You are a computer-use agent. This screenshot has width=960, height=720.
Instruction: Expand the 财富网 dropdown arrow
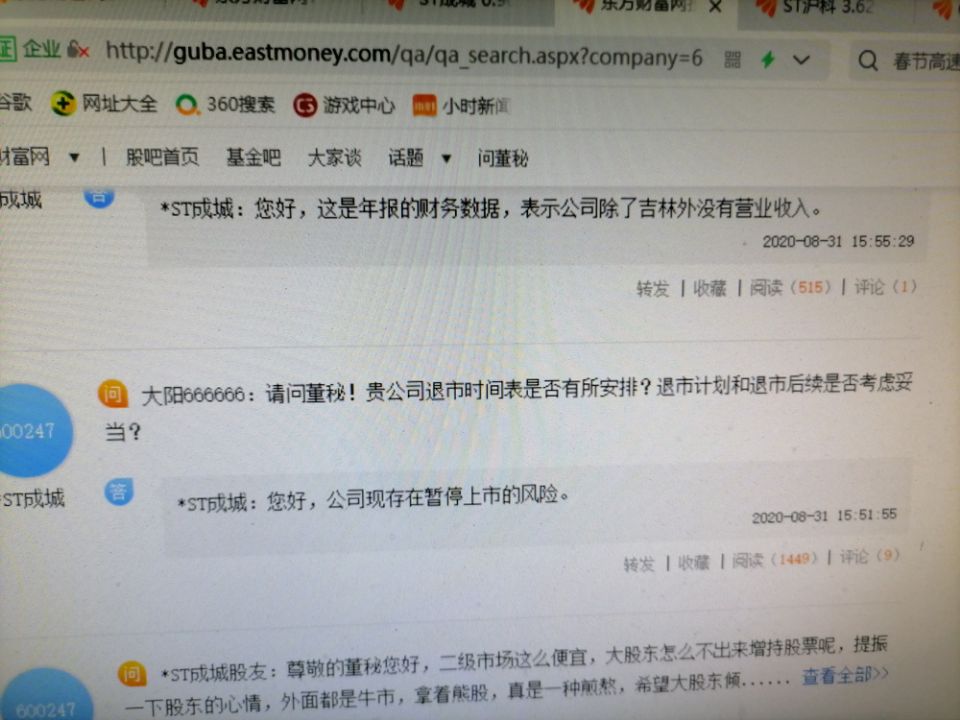pyautogui.click(x=74, y=158)
